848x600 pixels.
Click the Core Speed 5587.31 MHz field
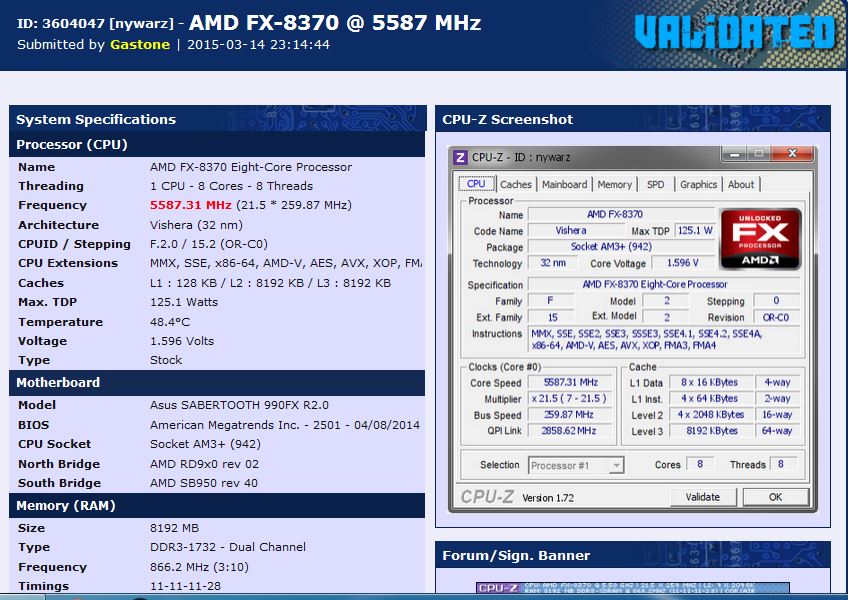(x=571, y=383)
